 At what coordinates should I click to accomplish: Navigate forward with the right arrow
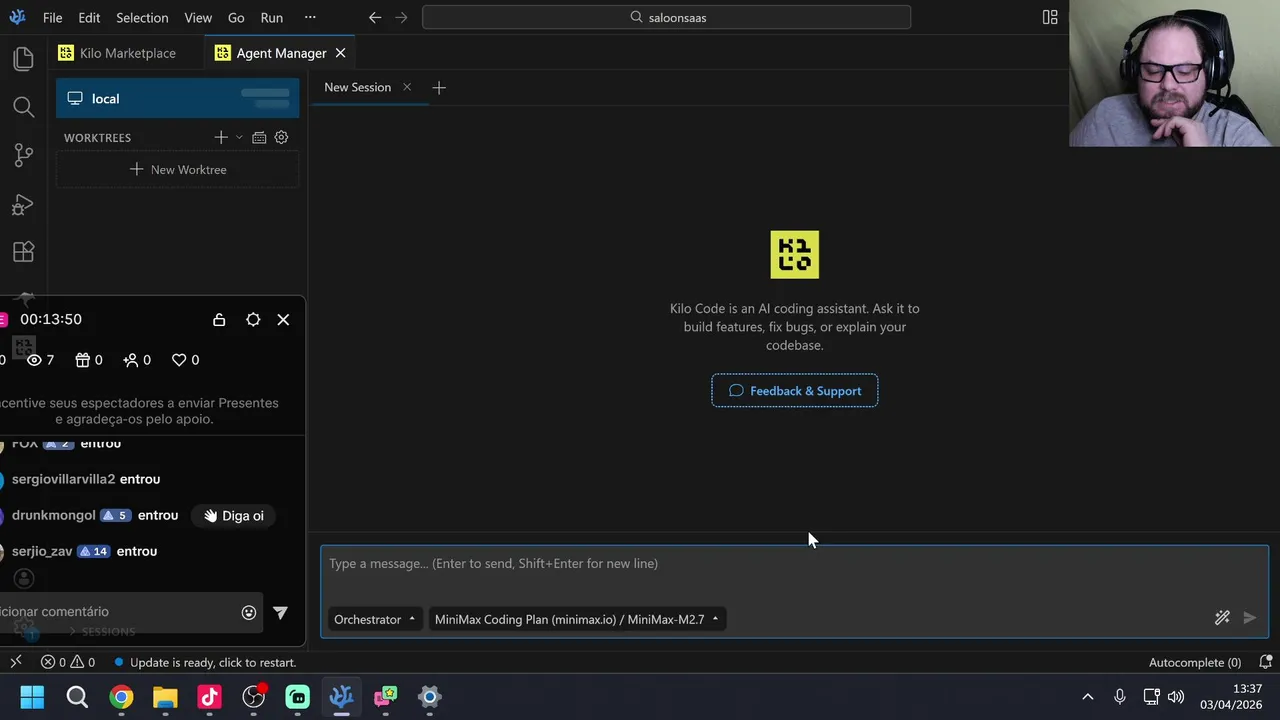pos(401,17)
